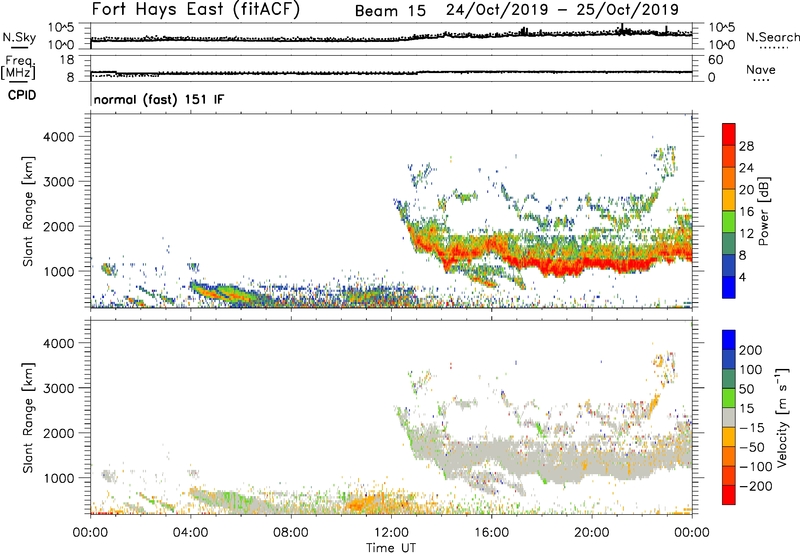Click the 'CPID' label
The image size is (800, 554).
pyautogui.click(x=22, y=95)
